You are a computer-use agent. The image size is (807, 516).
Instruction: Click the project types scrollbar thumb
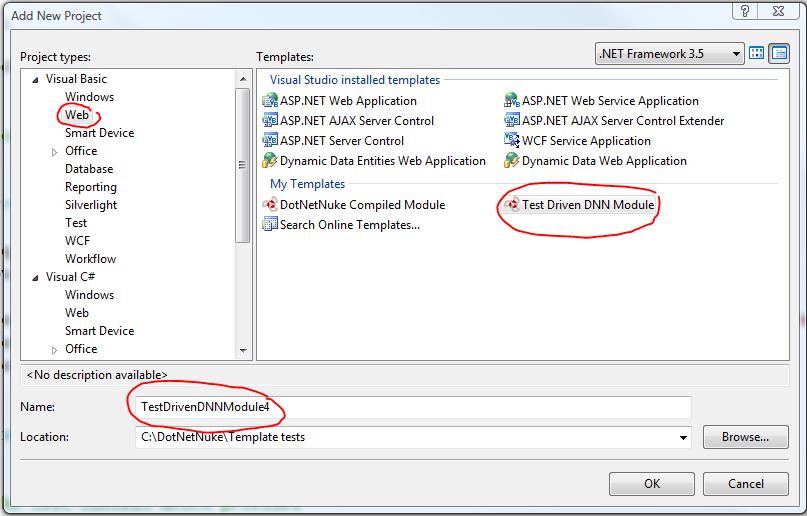pyautogui.click(x=242, y=165)
